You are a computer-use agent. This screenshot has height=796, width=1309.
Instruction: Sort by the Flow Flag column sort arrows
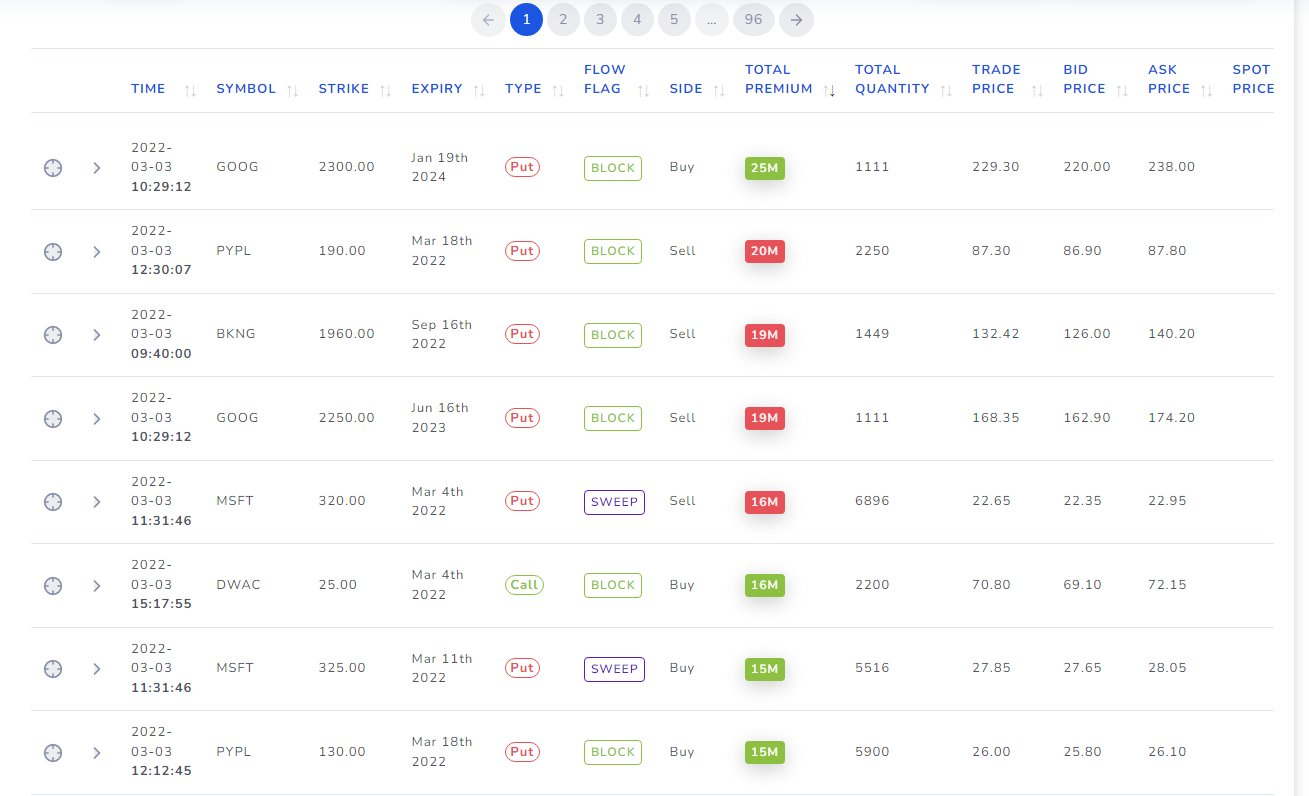(644, 90)
